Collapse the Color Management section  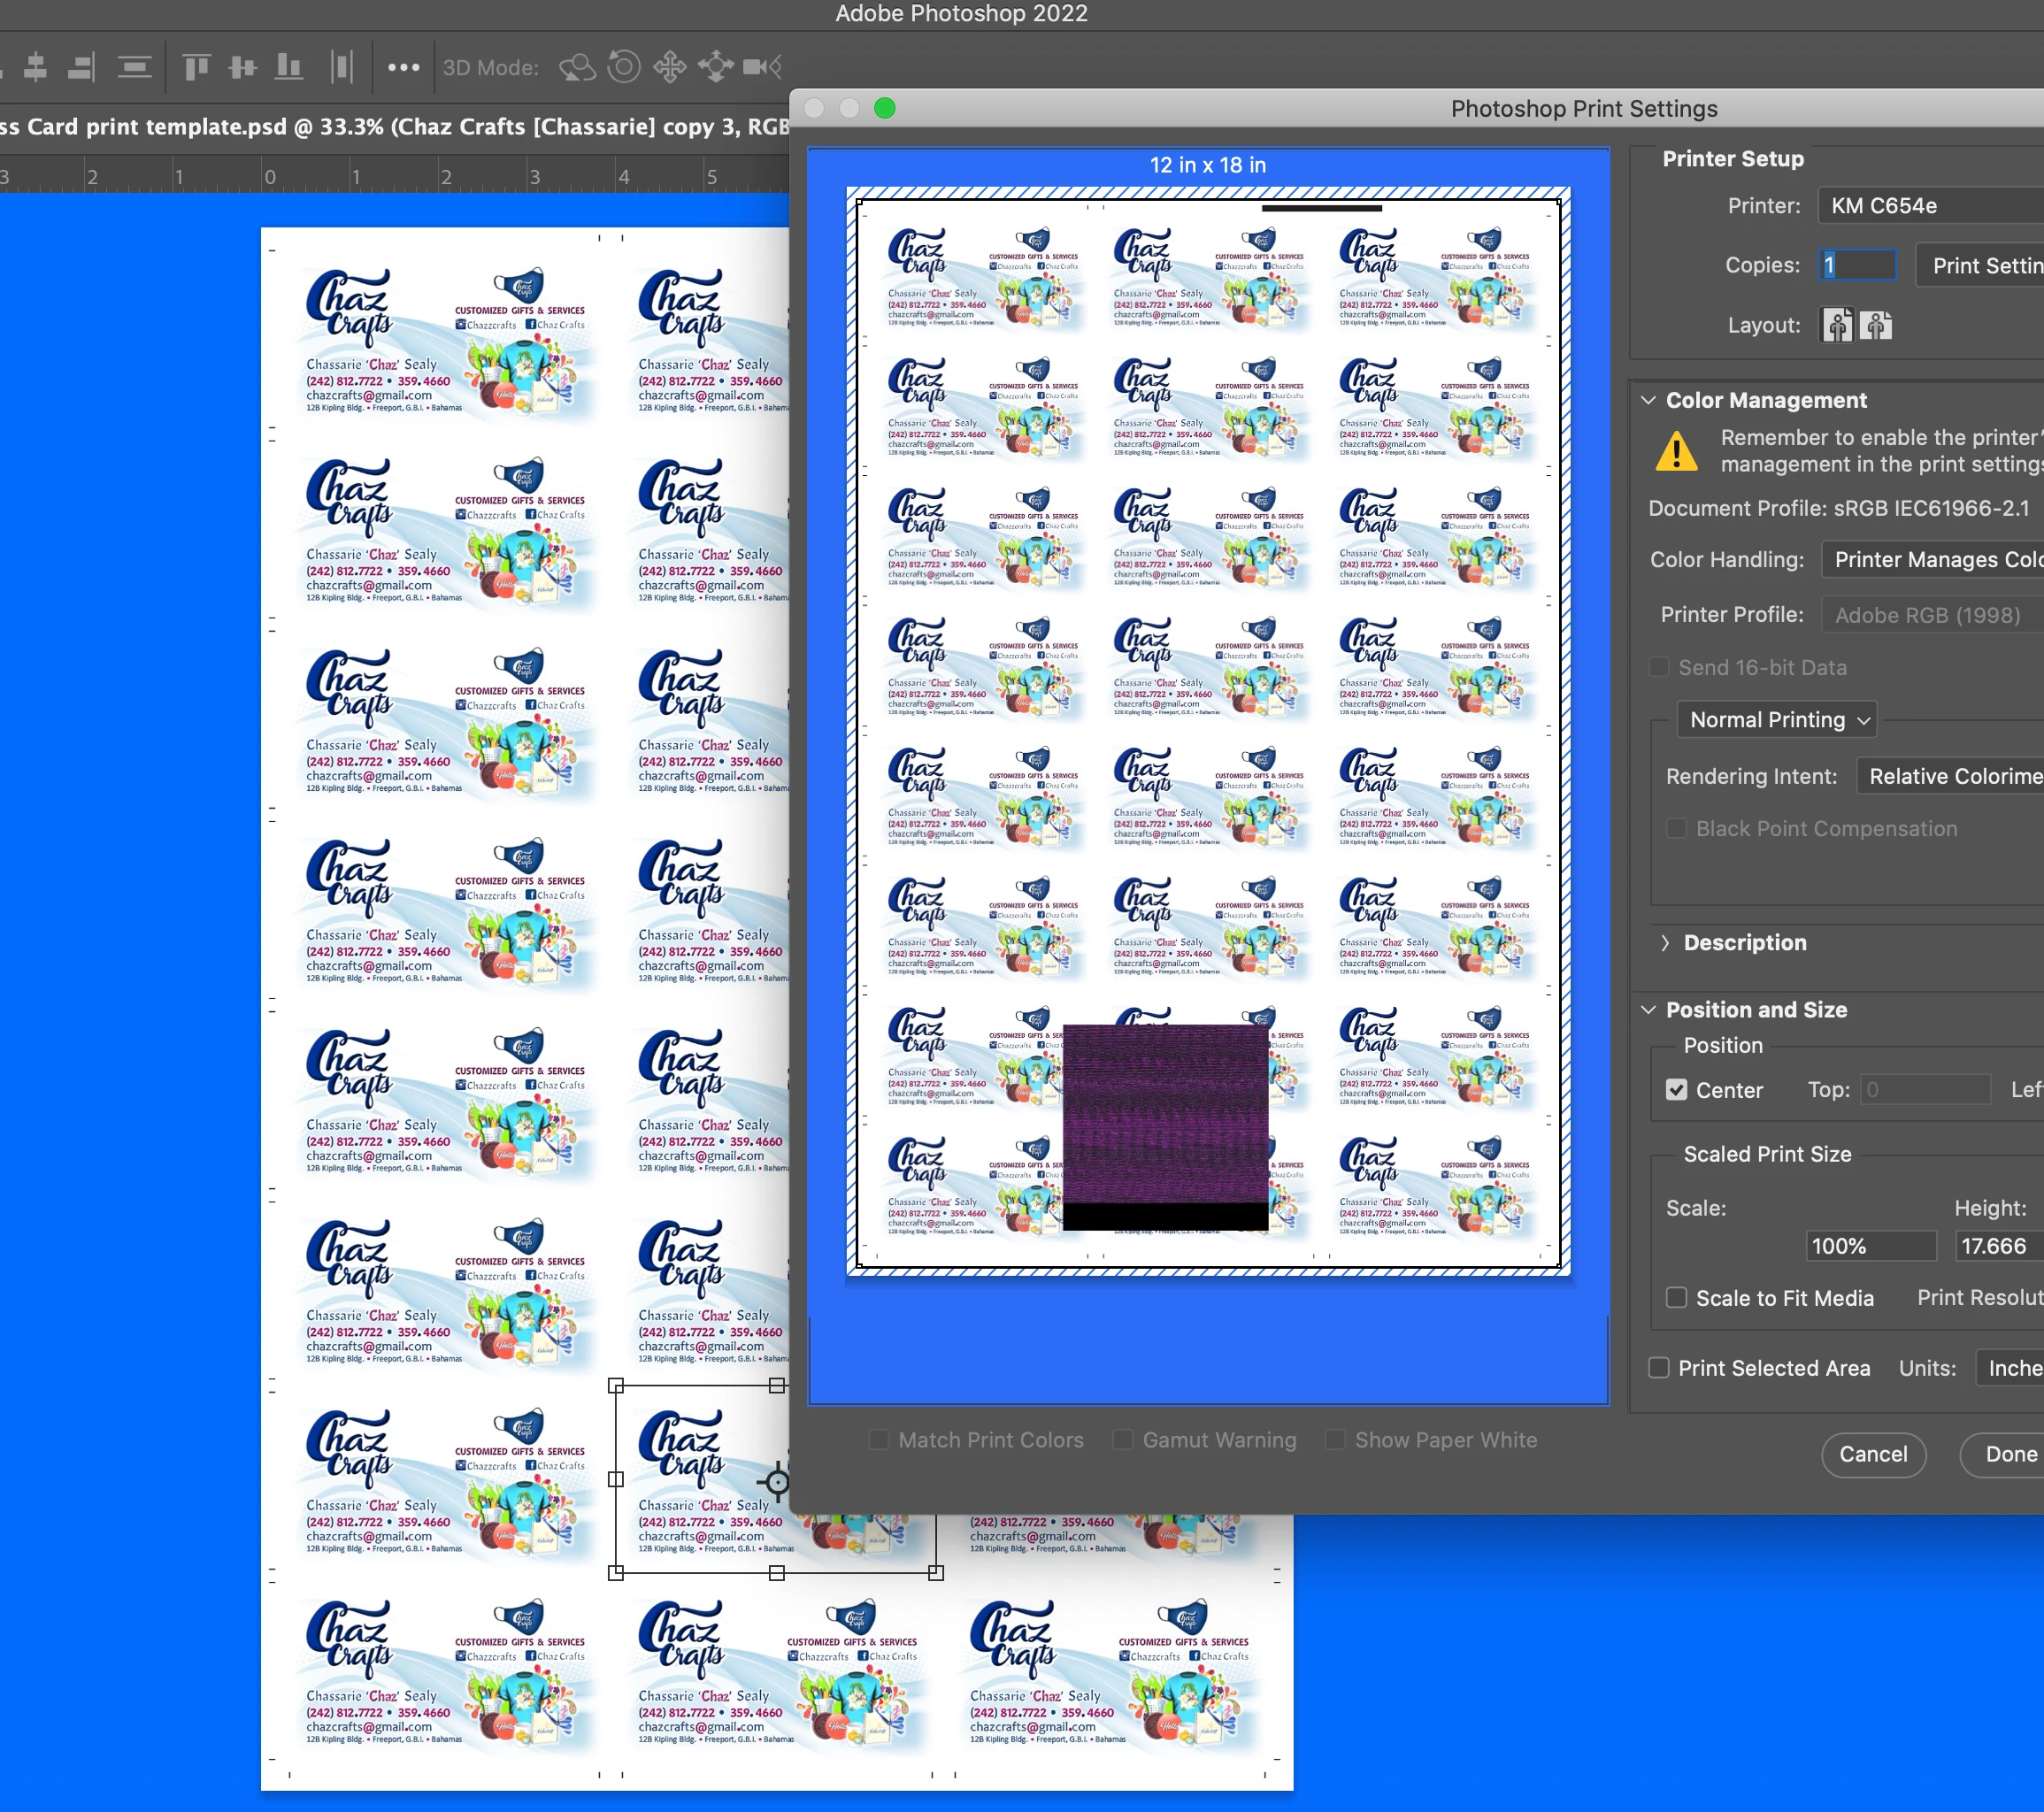point(1649,400)
